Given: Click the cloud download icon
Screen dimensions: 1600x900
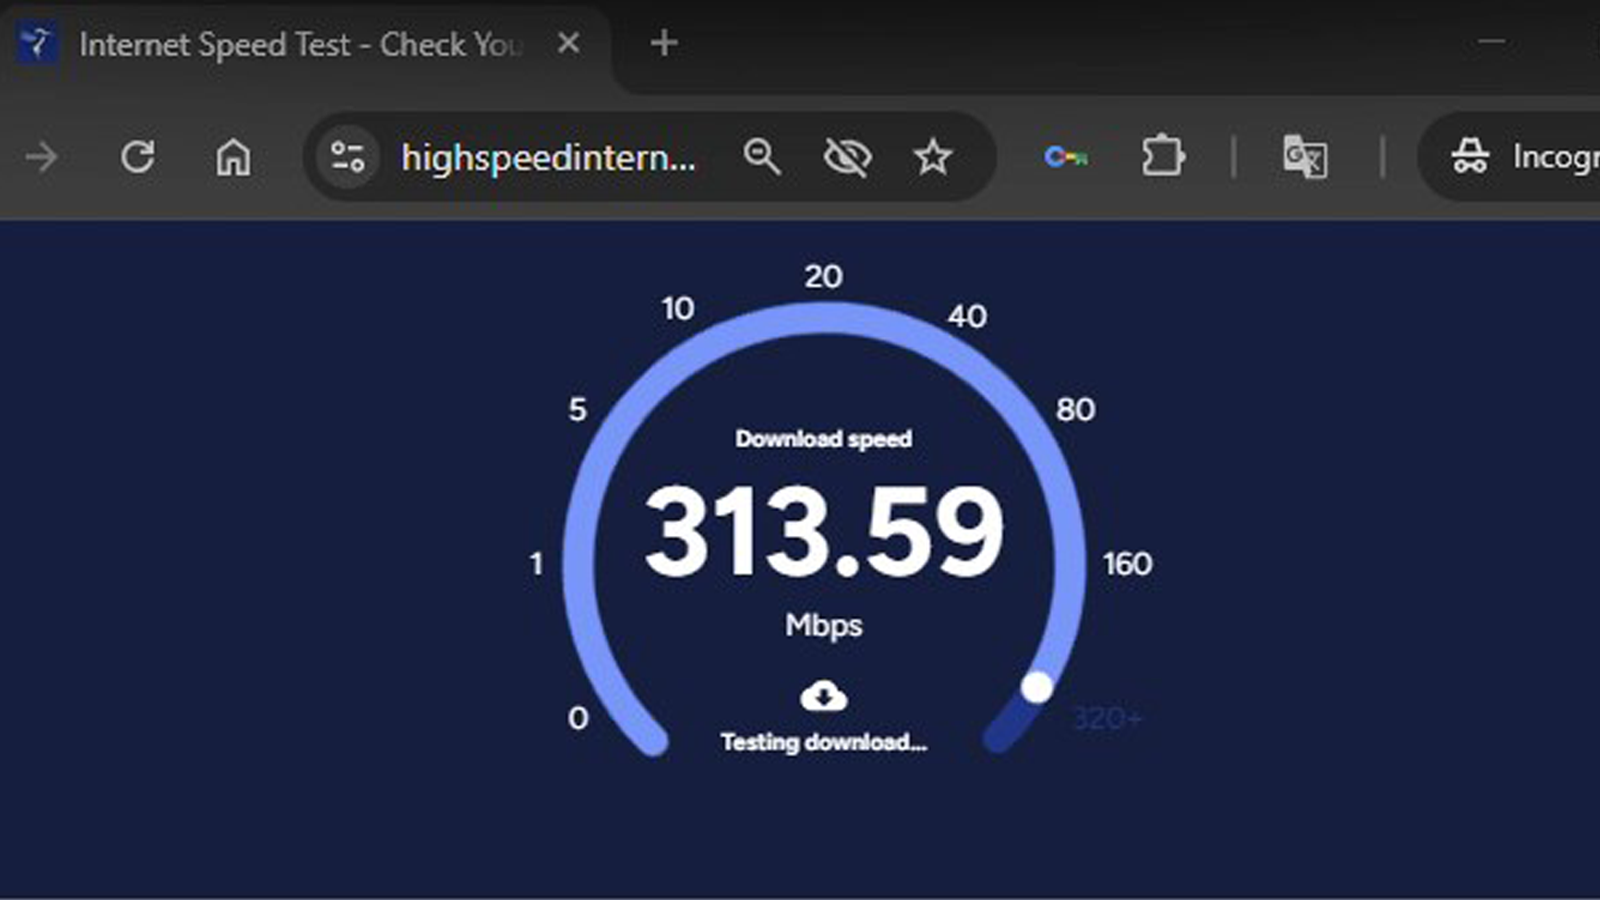Looking at the screenshot, I should [824, 695].
